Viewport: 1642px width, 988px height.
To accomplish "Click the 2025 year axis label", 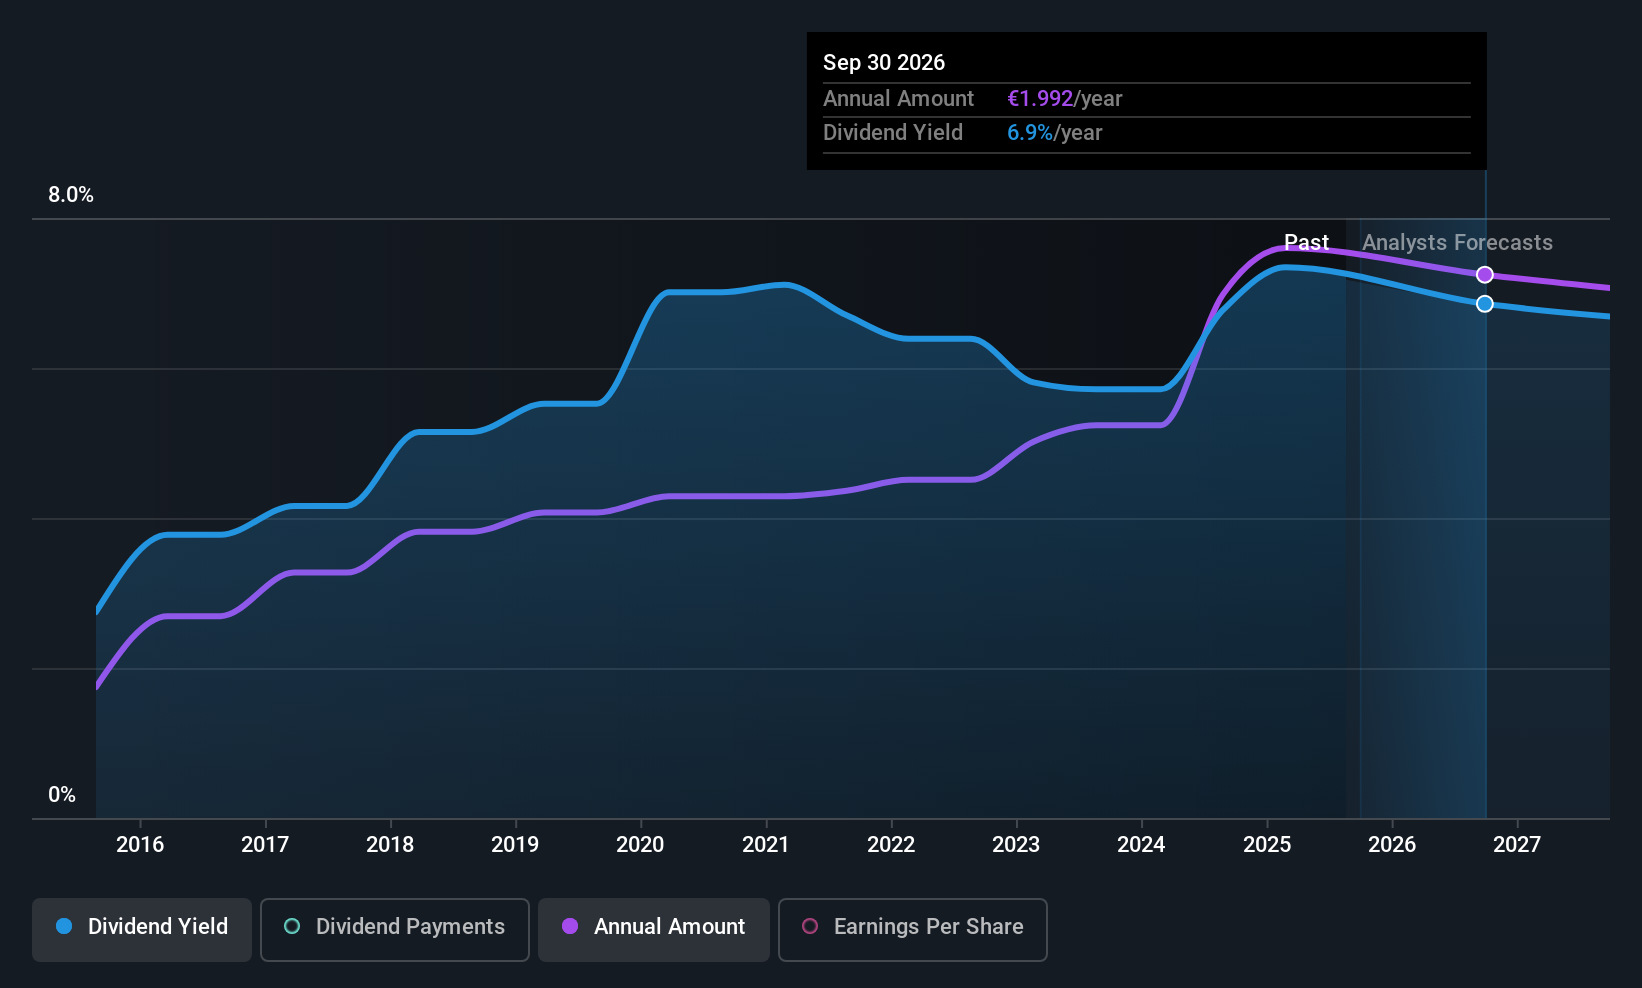I will 1266,844.
